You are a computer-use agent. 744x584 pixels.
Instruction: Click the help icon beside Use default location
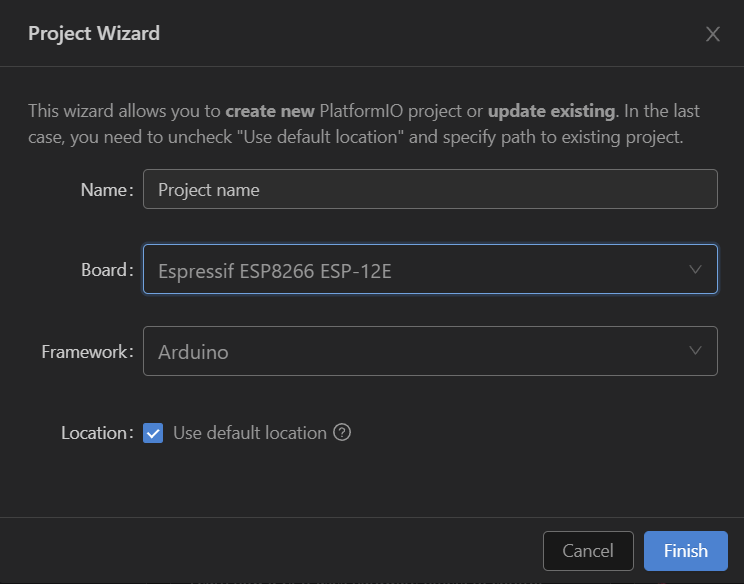click(x=342, y=433)
